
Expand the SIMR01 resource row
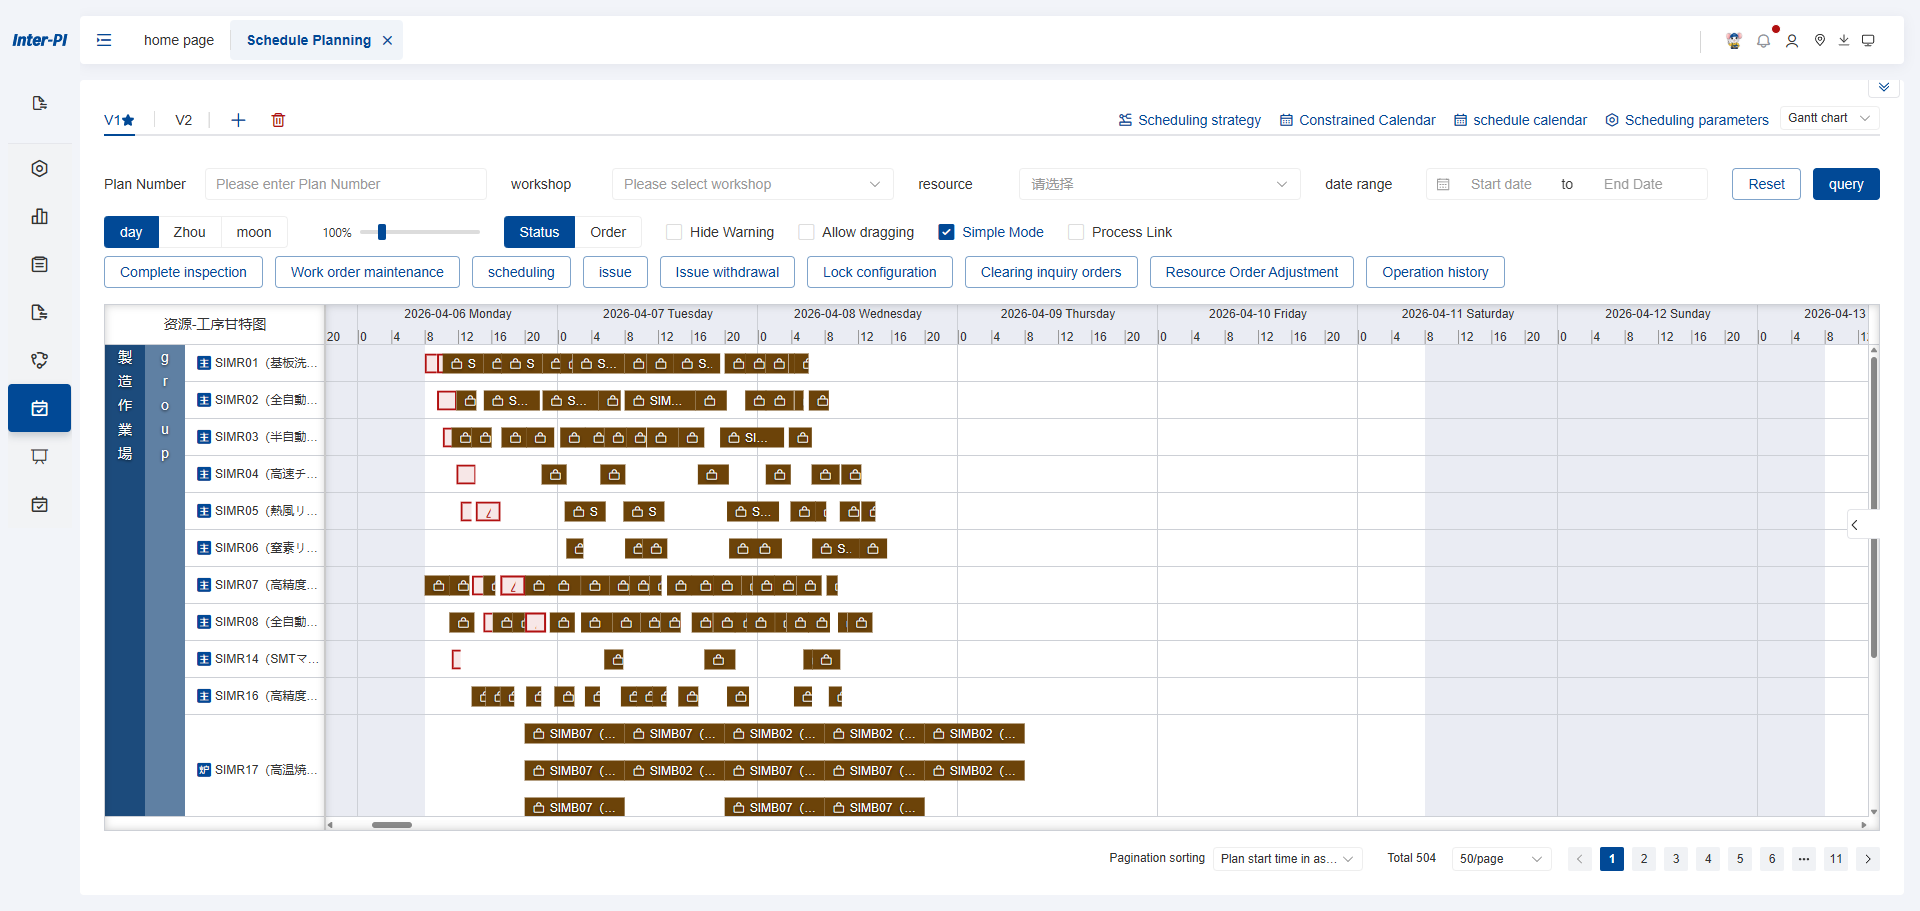204,363
